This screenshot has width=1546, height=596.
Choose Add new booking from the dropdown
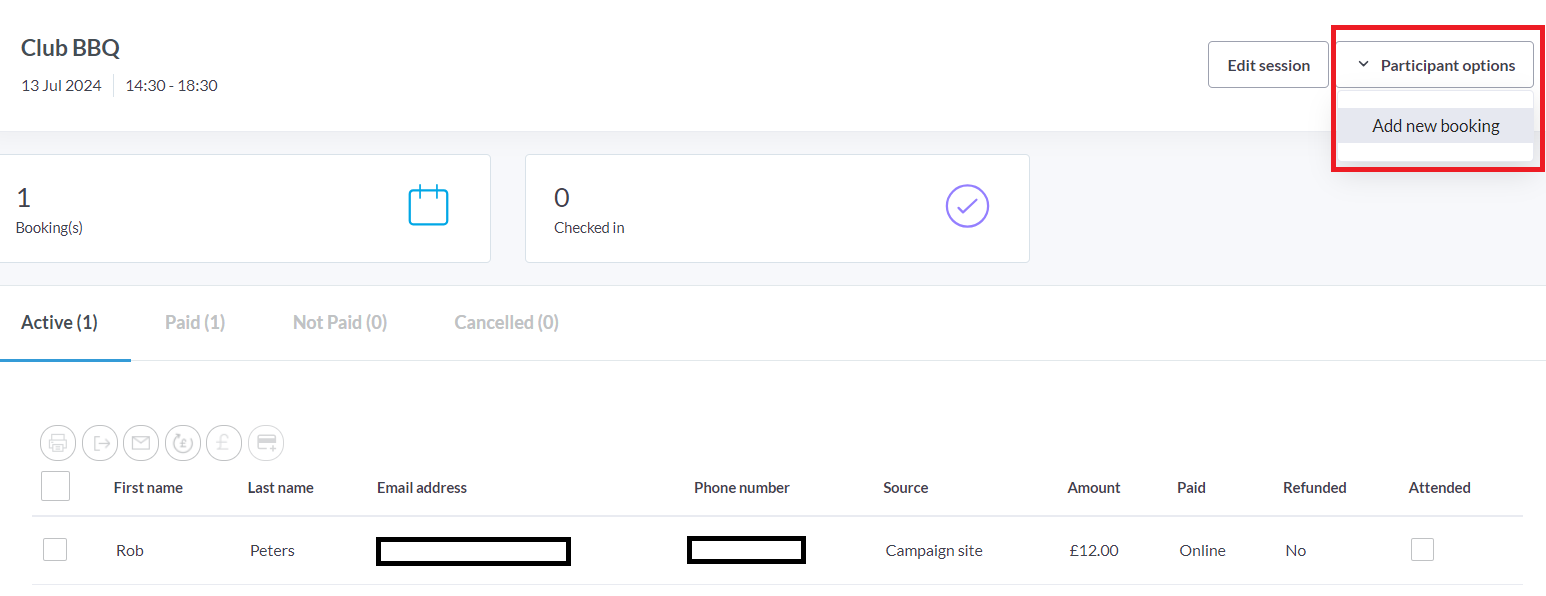(1435, 126)
